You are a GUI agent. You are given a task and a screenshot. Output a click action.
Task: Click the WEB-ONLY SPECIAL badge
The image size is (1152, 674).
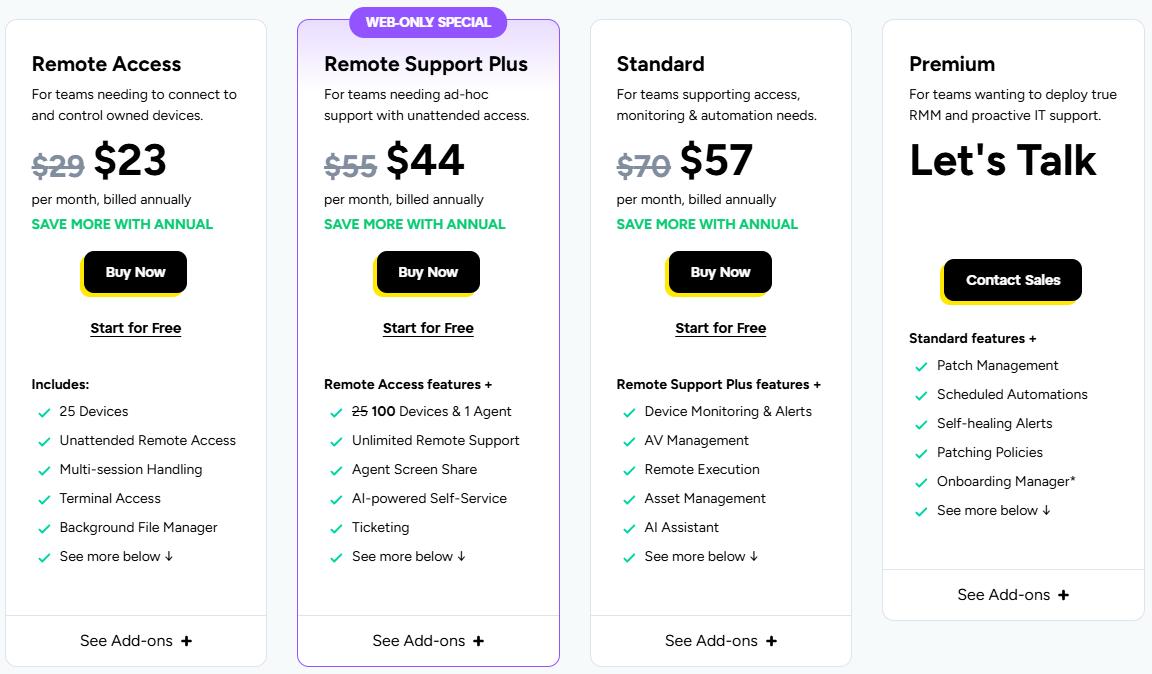coord(428,22)
